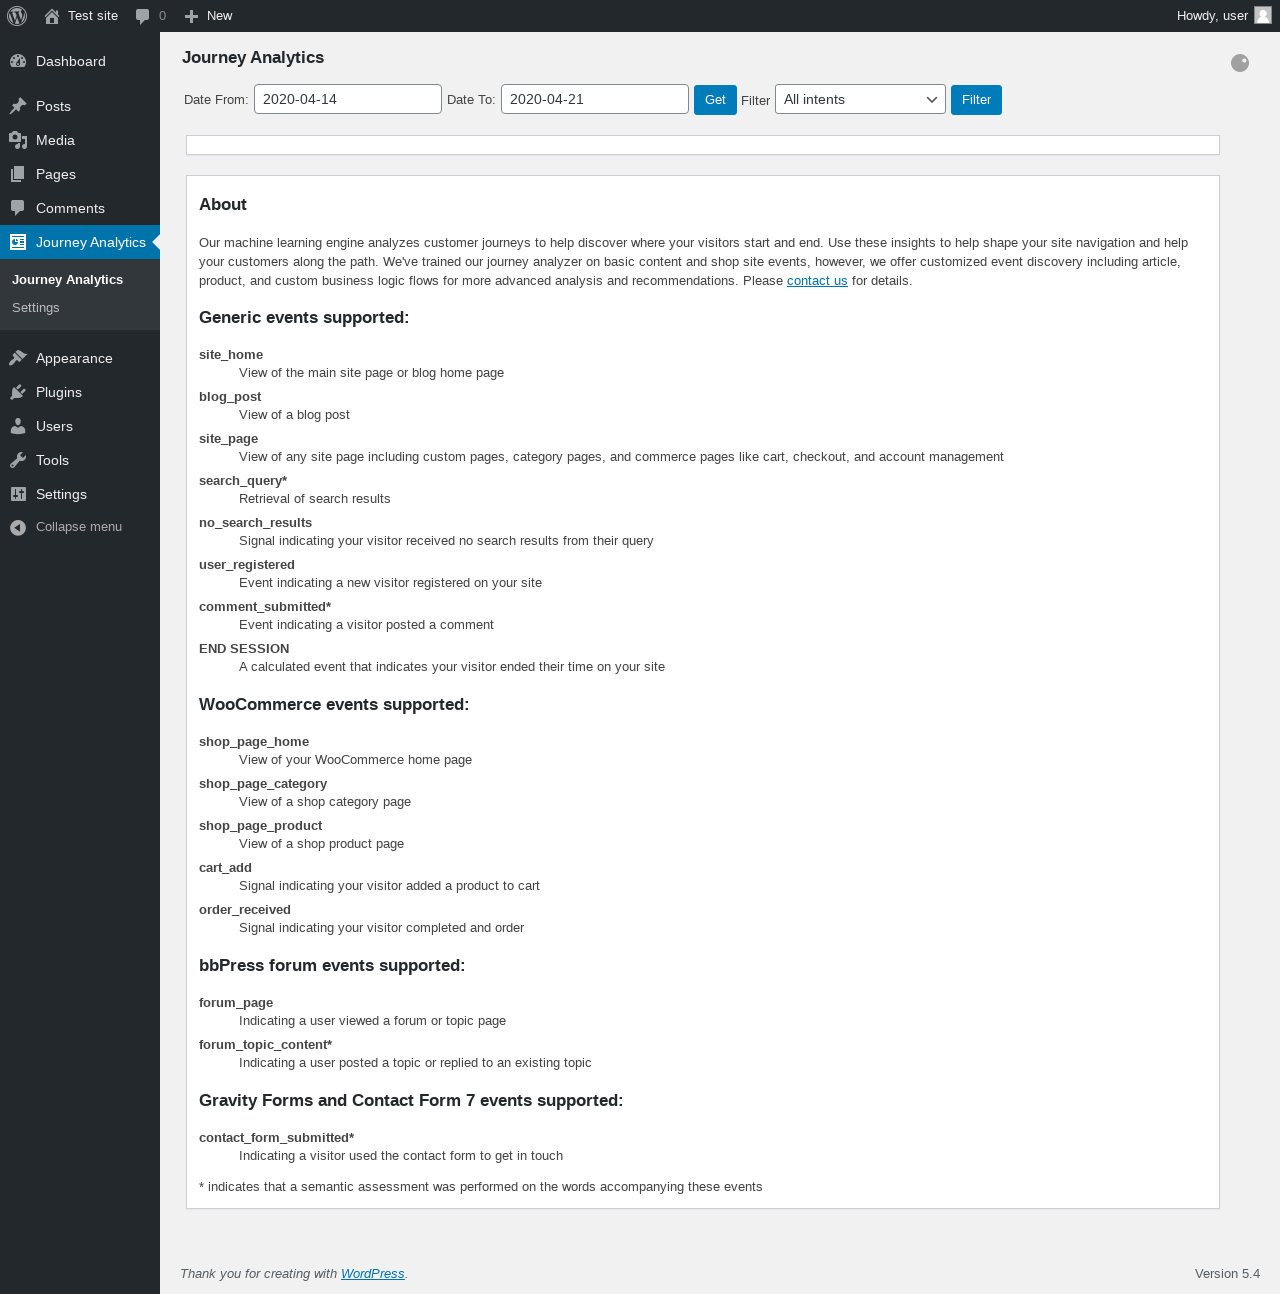Screen dimensions: 1280x1294
Task: Click the shop_page_product event term
Action: point(260,826)
